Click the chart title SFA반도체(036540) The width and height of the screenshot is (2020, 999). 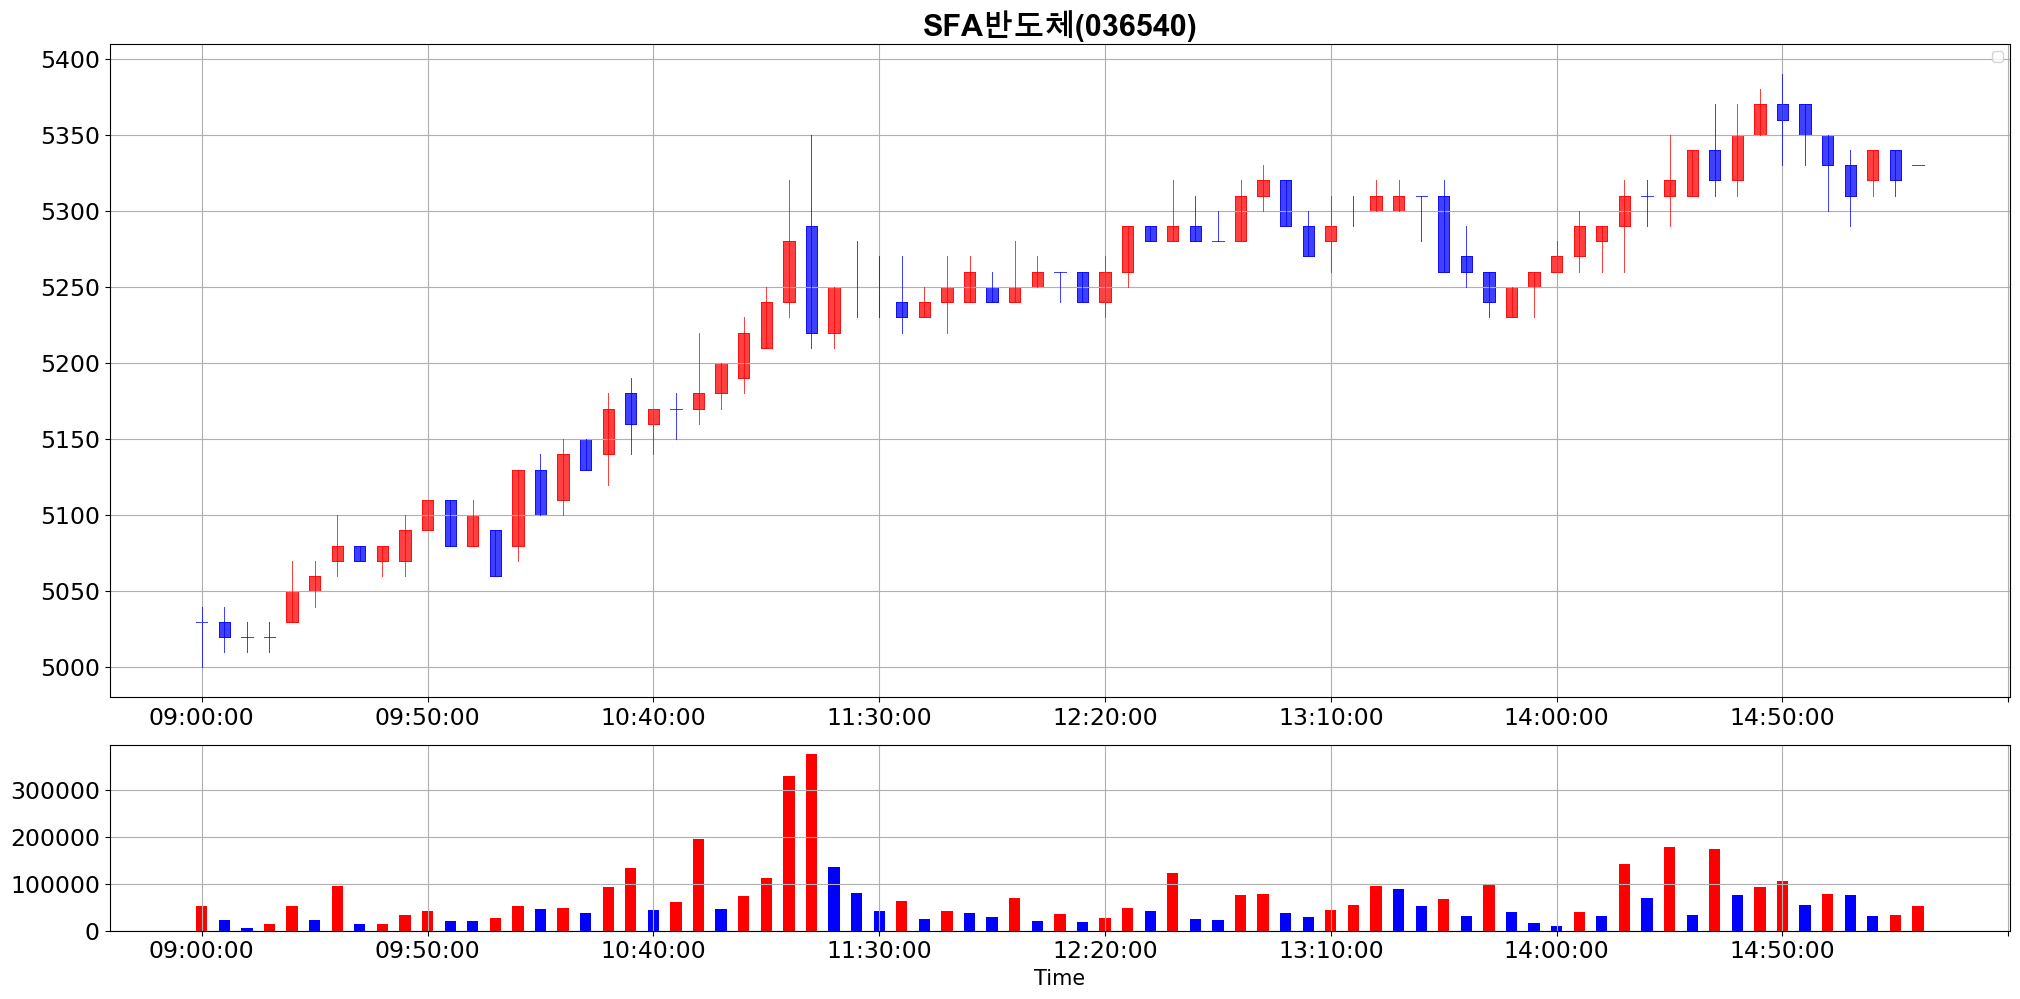[1059, 25]
